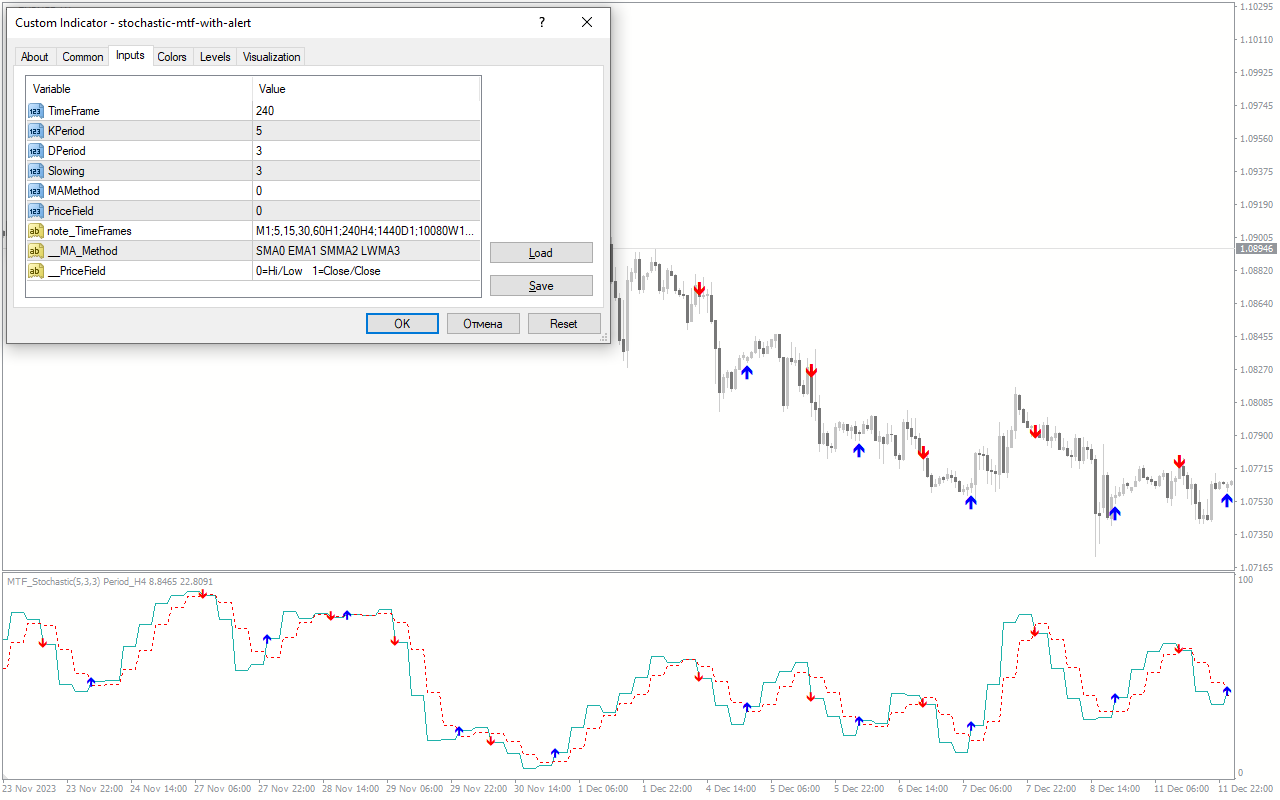Click the 5 Dec 06:00 time label
Screen dimensions: 1280x800
[795, 789]
